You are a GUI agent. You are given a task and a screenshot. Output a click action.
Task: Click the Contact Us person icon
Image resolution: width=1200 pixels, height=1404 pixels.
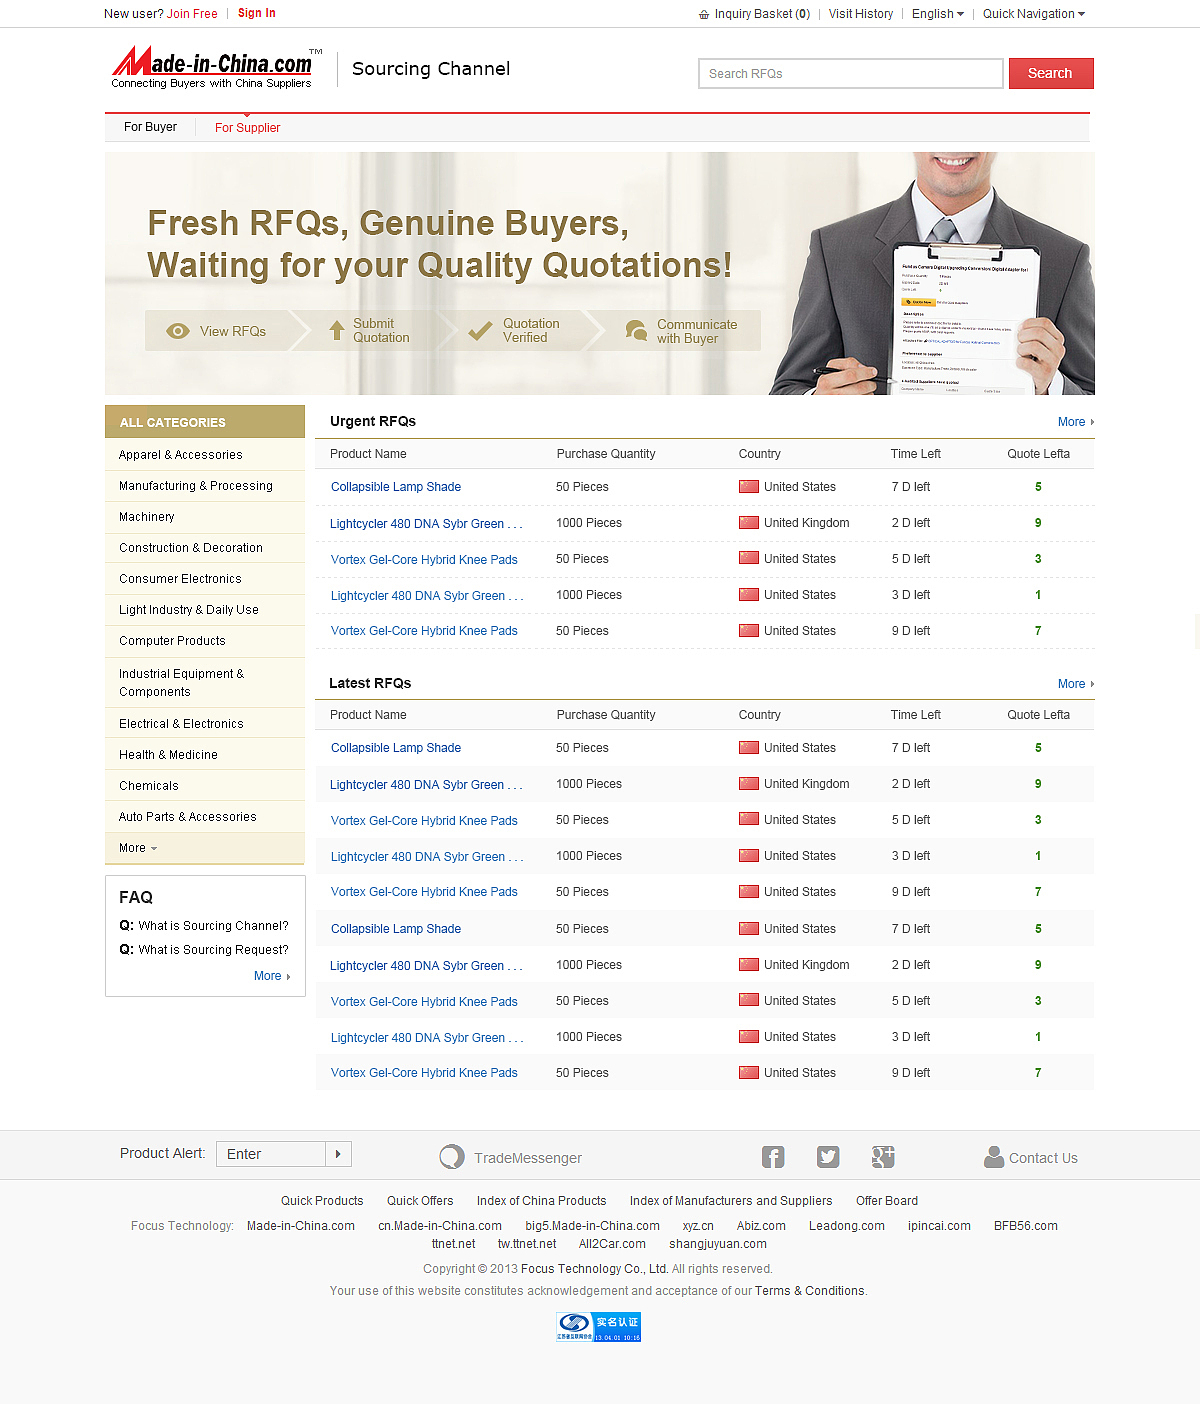click(994, 1156)
